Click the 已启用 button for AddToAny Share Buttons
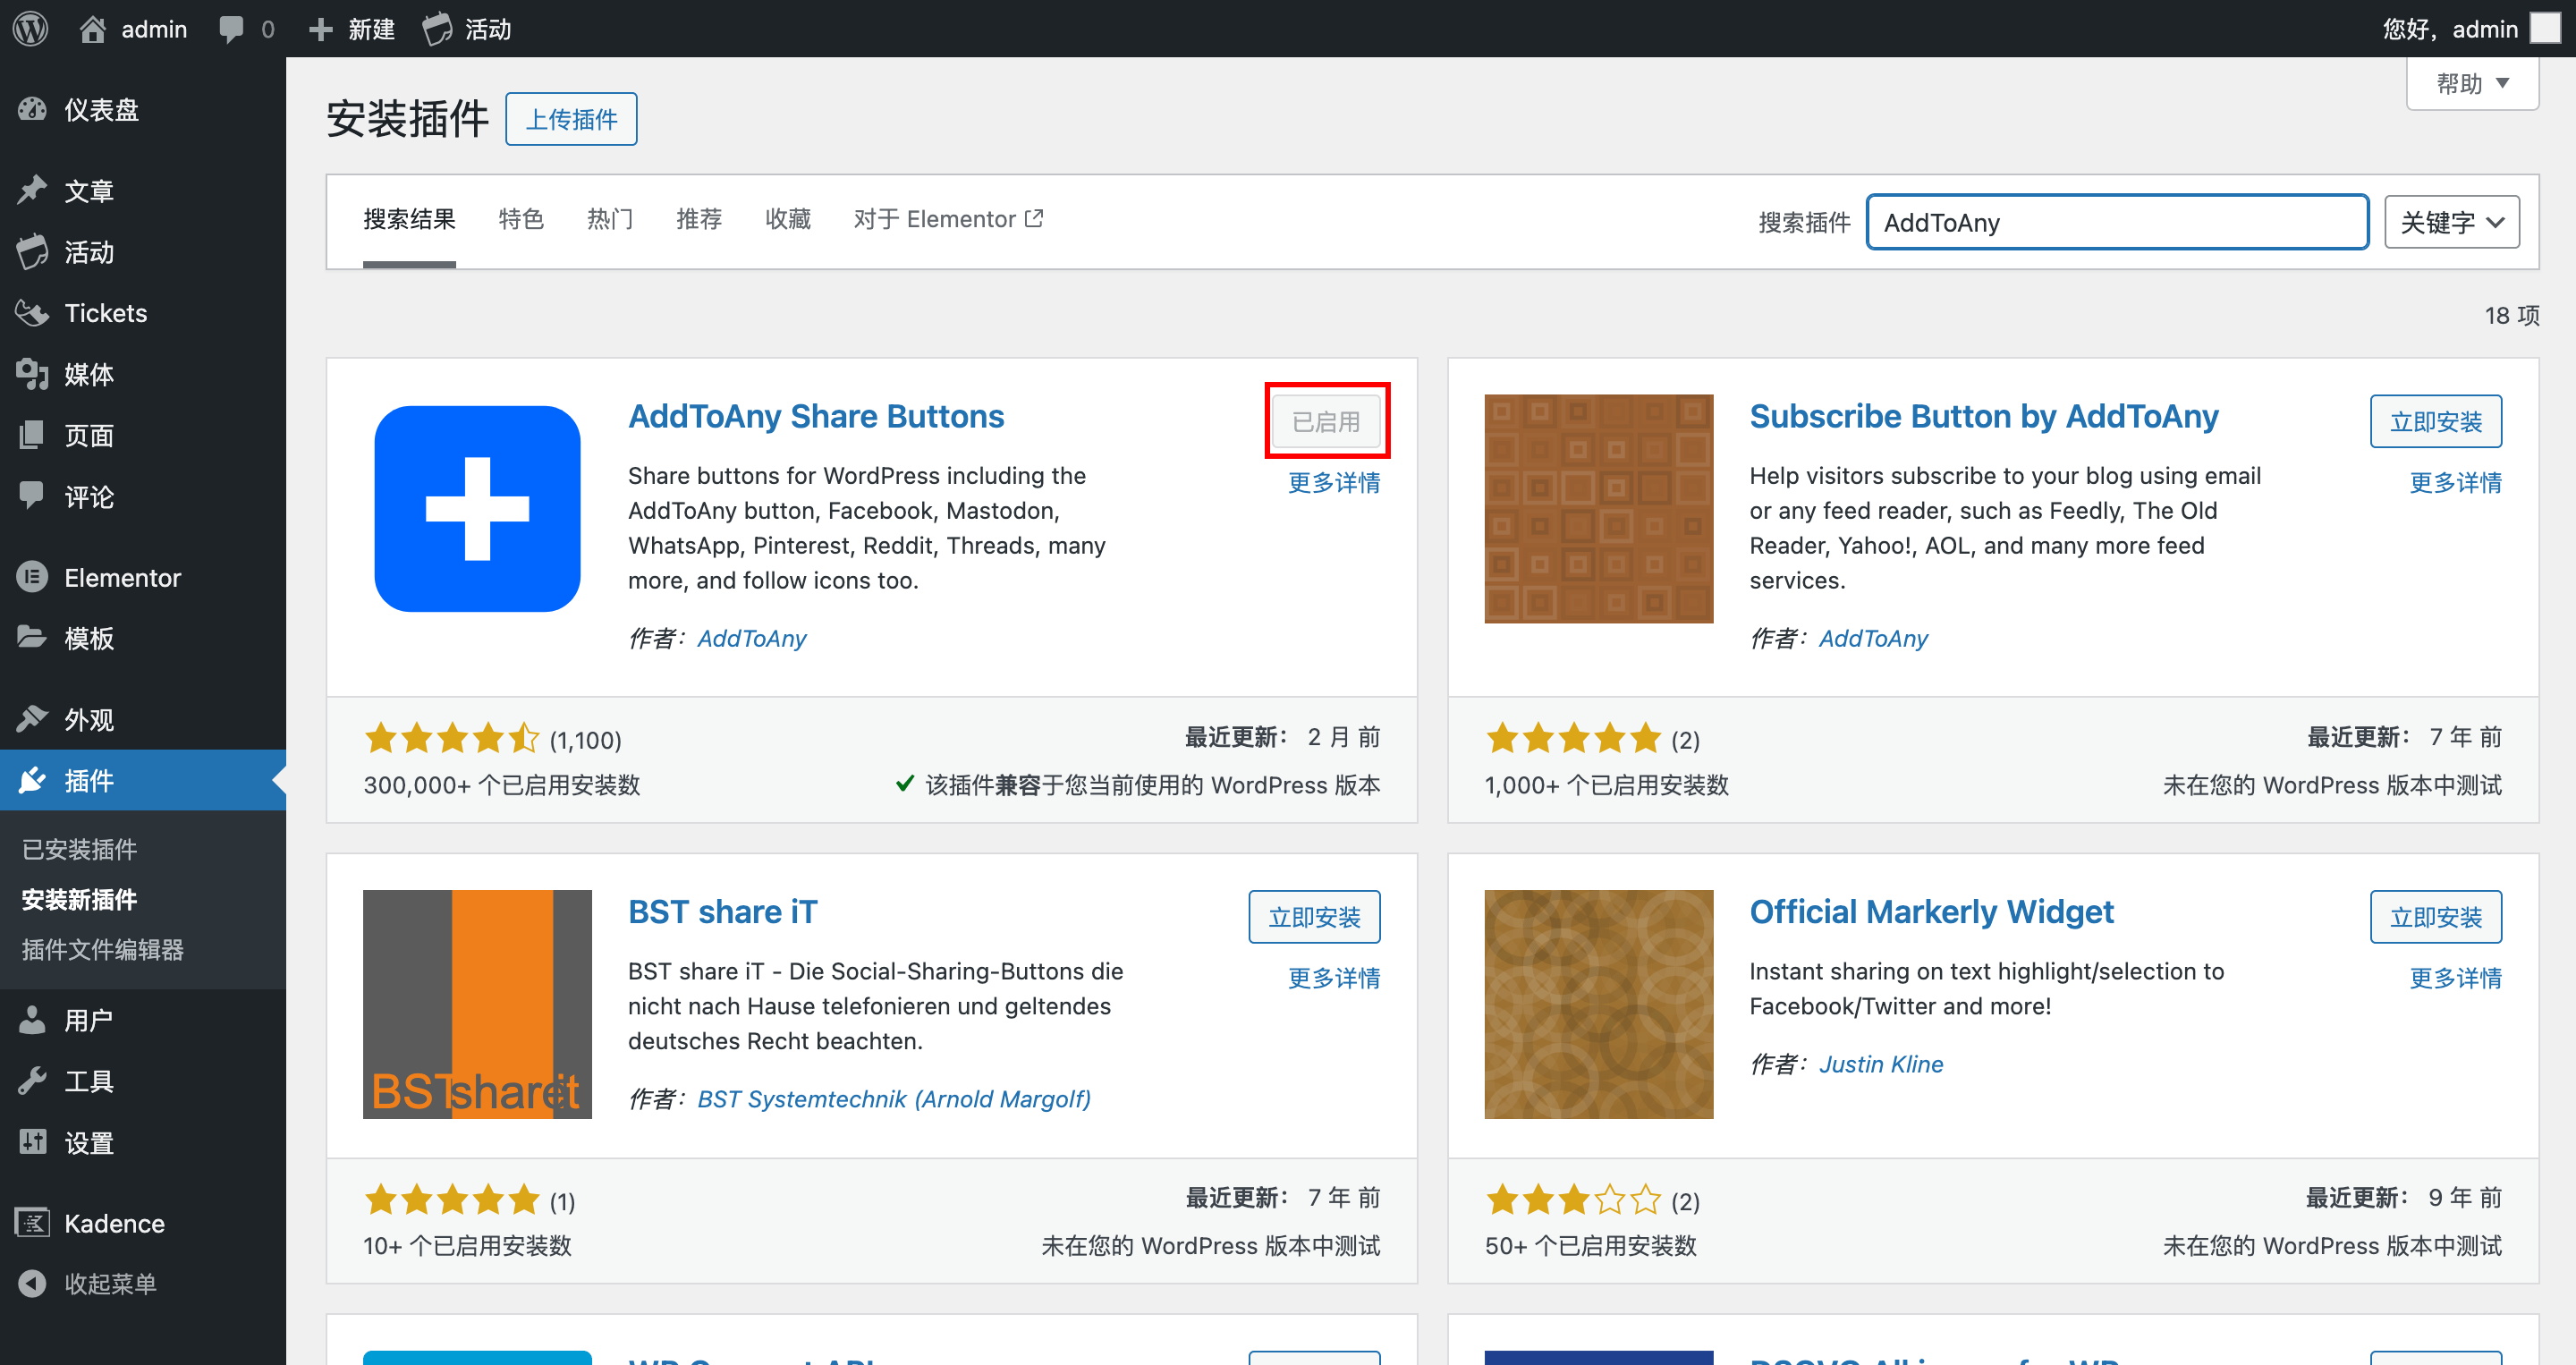 click(x=1326, y=421)
